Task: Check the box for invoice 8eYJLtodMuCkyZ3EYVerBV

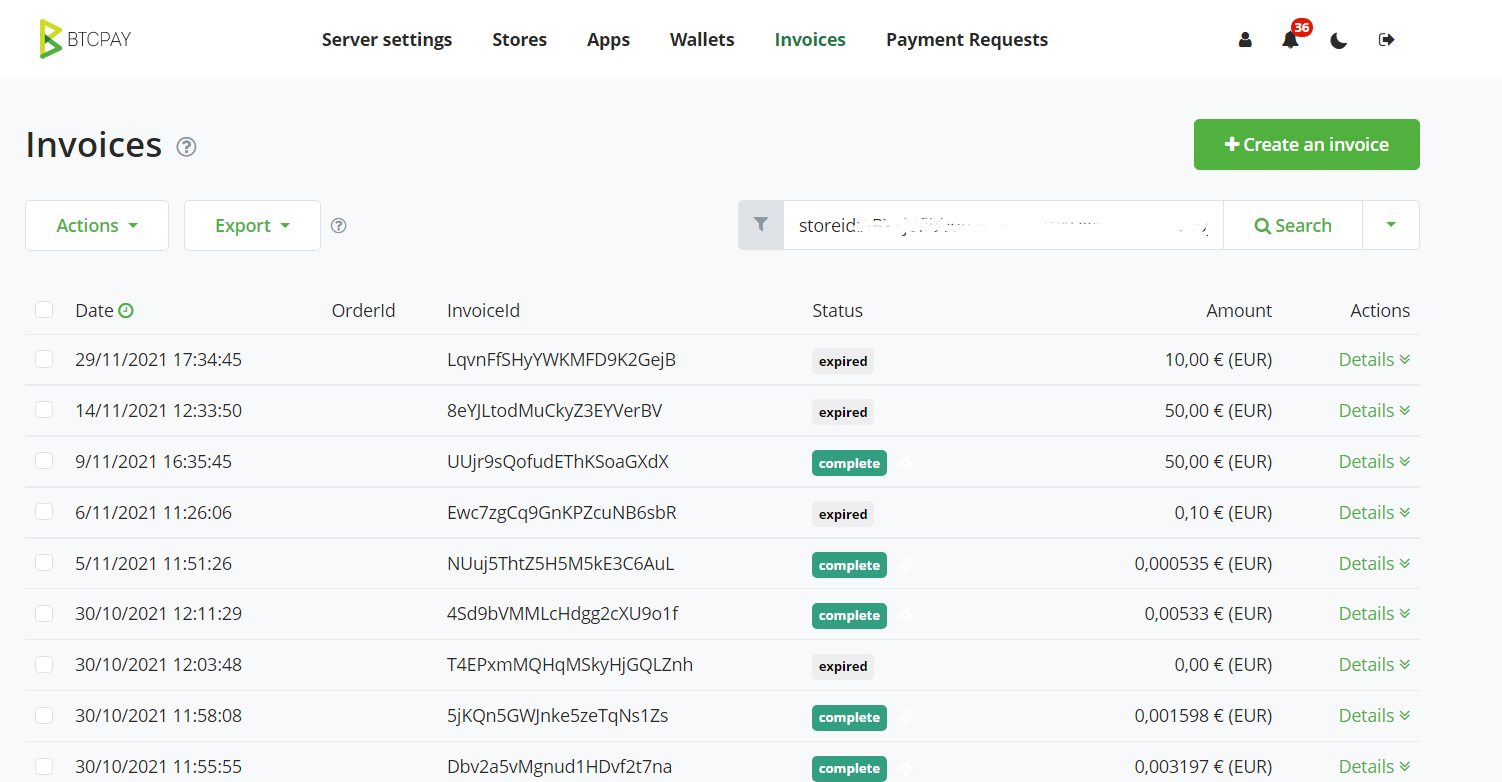Action: [44, 410]
